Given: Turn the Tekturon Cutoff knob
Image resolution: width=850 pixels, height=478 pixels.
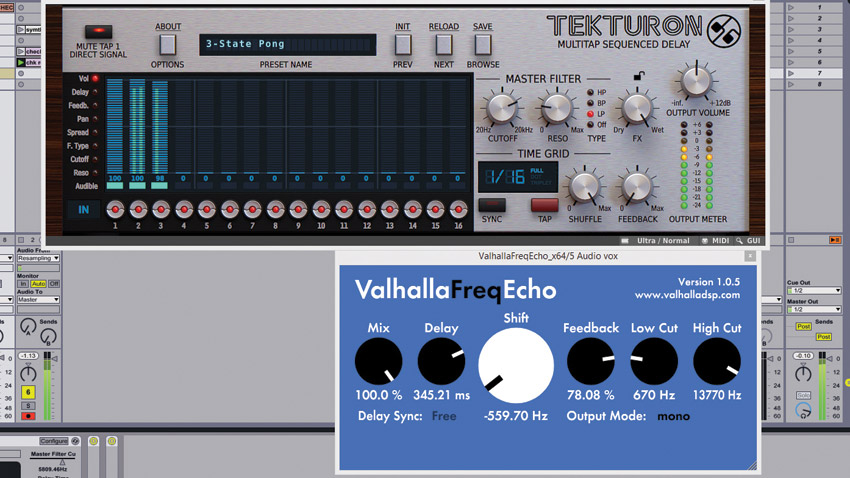Looking at the screenshot, I should pos(502,108).
